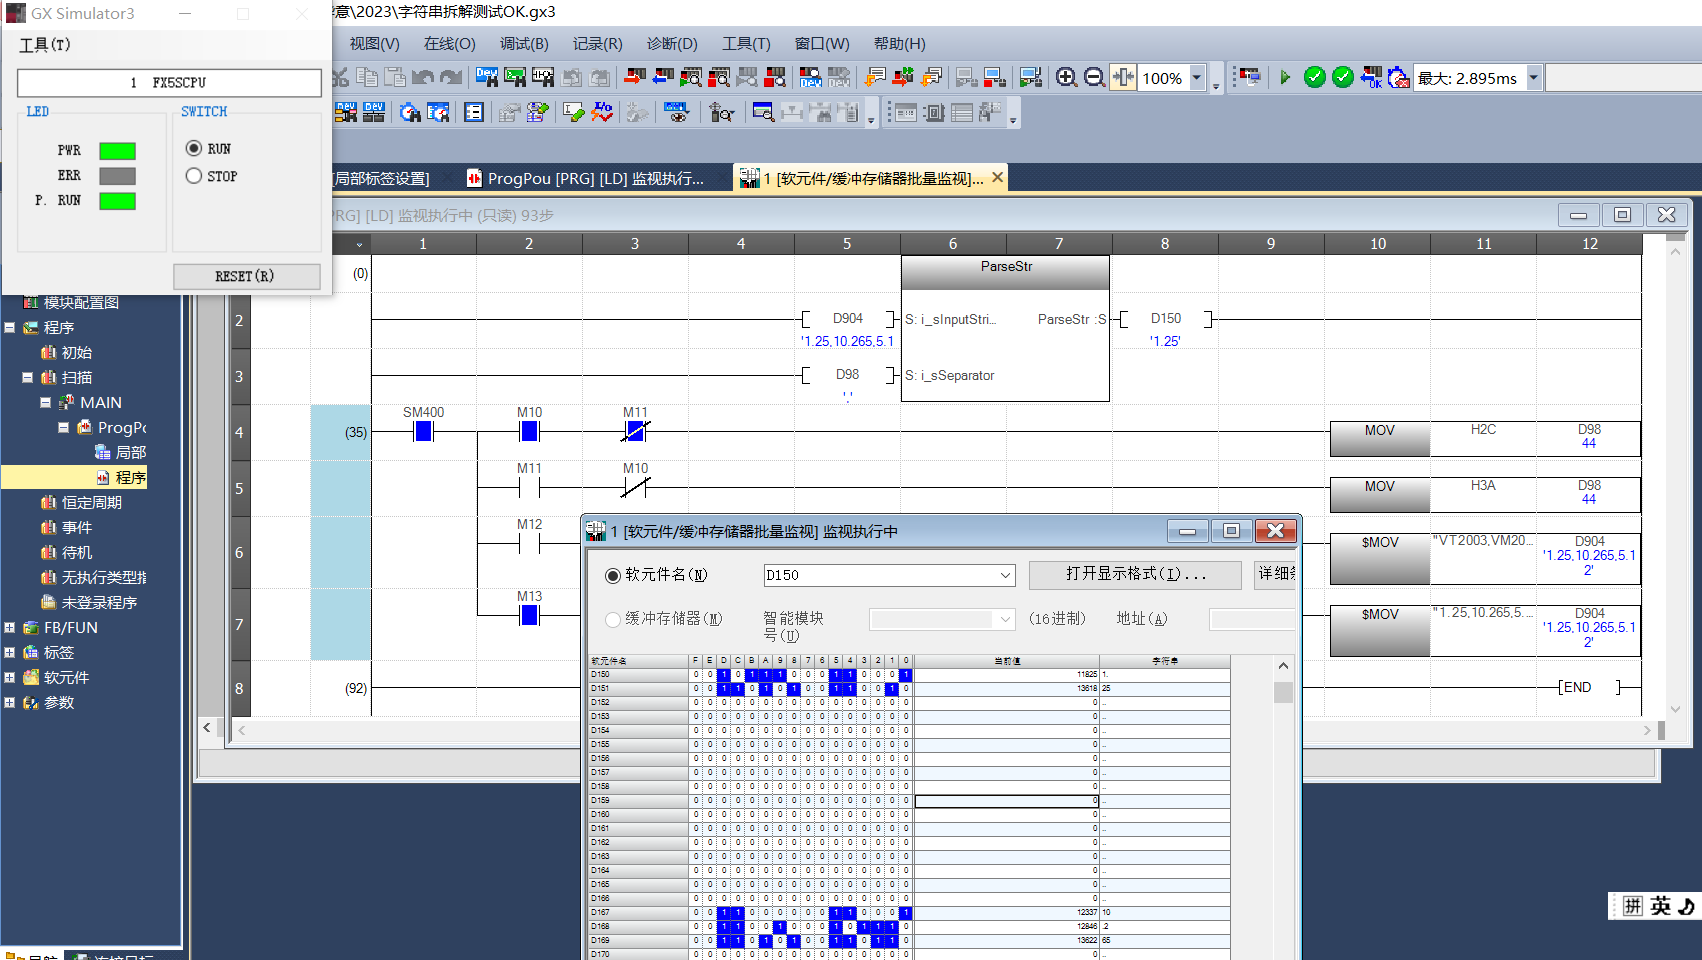
Task: Open the 调试(B) menu
Action: pos(523,44)
